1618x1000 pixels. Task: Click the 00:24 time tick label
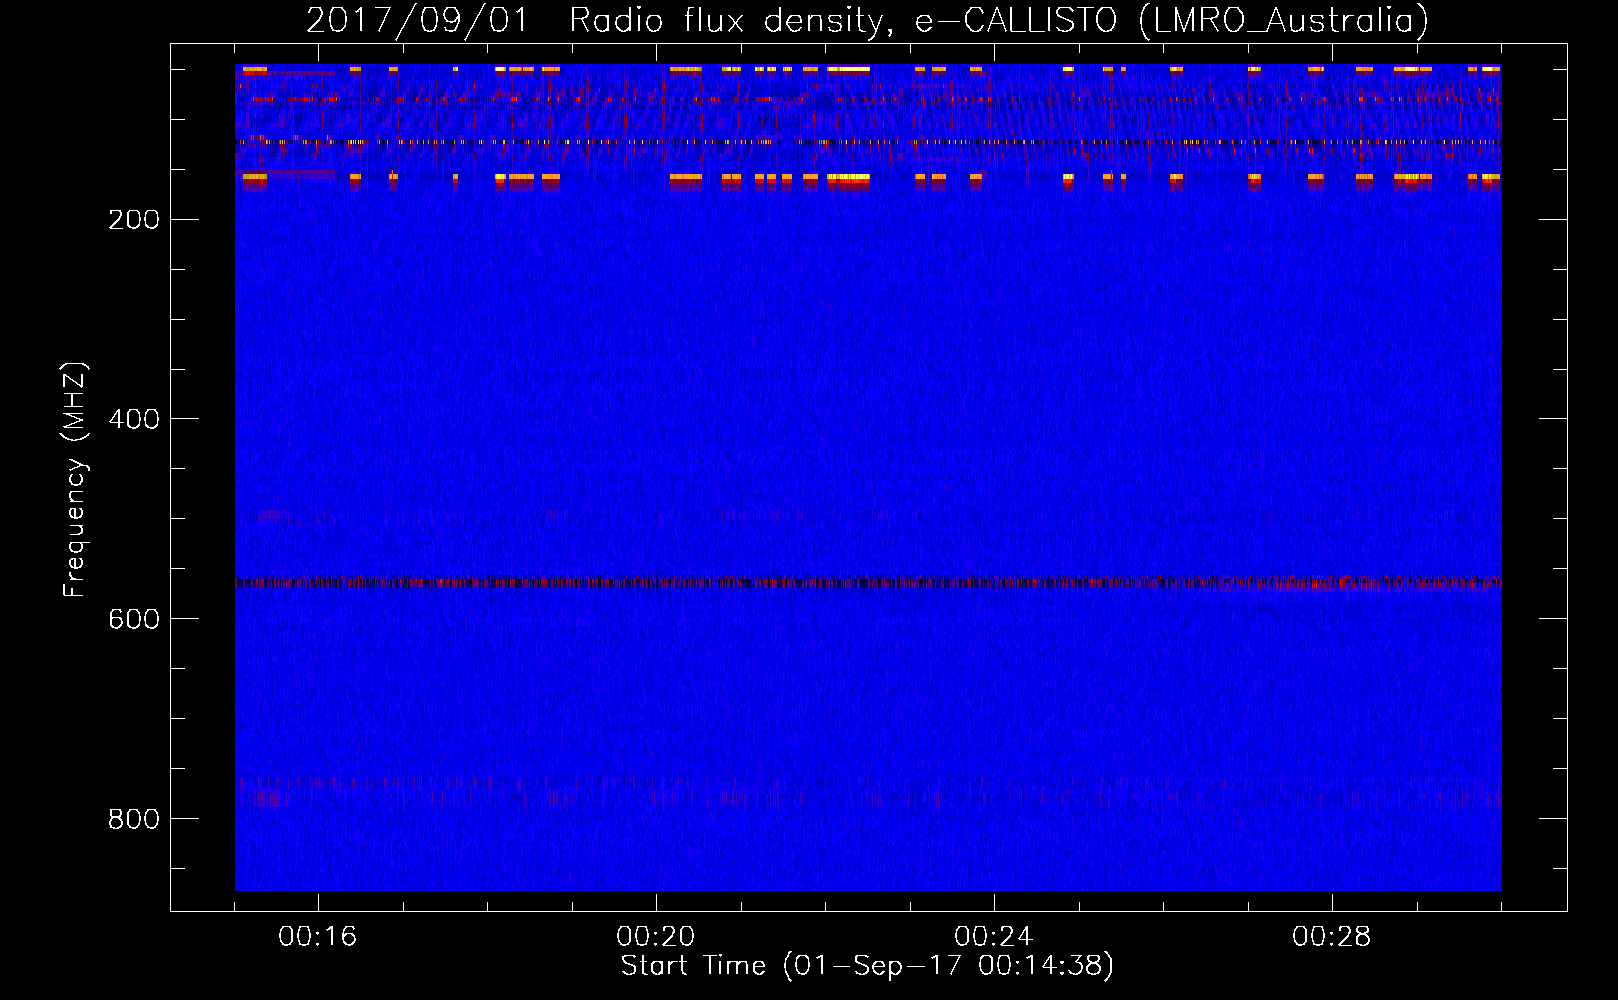click(994, 937)
